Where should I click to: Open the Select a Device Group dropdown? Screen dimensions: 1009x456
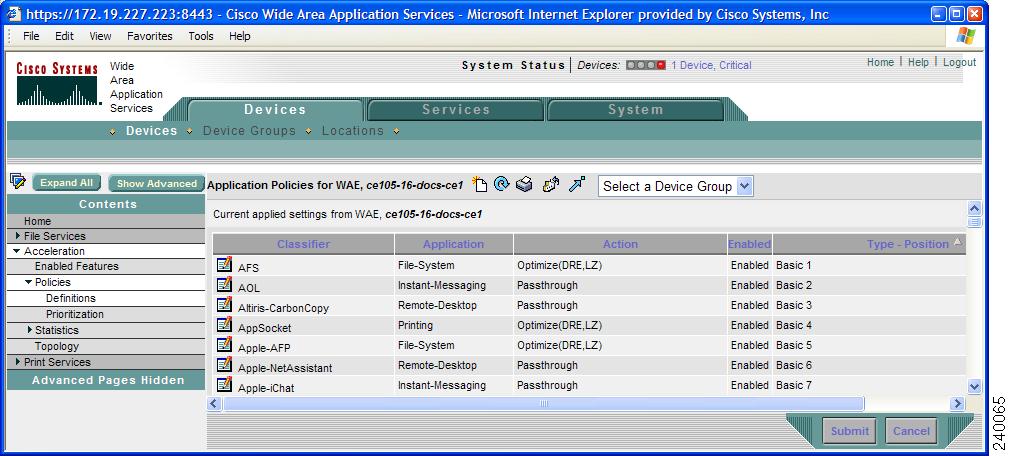676,187
